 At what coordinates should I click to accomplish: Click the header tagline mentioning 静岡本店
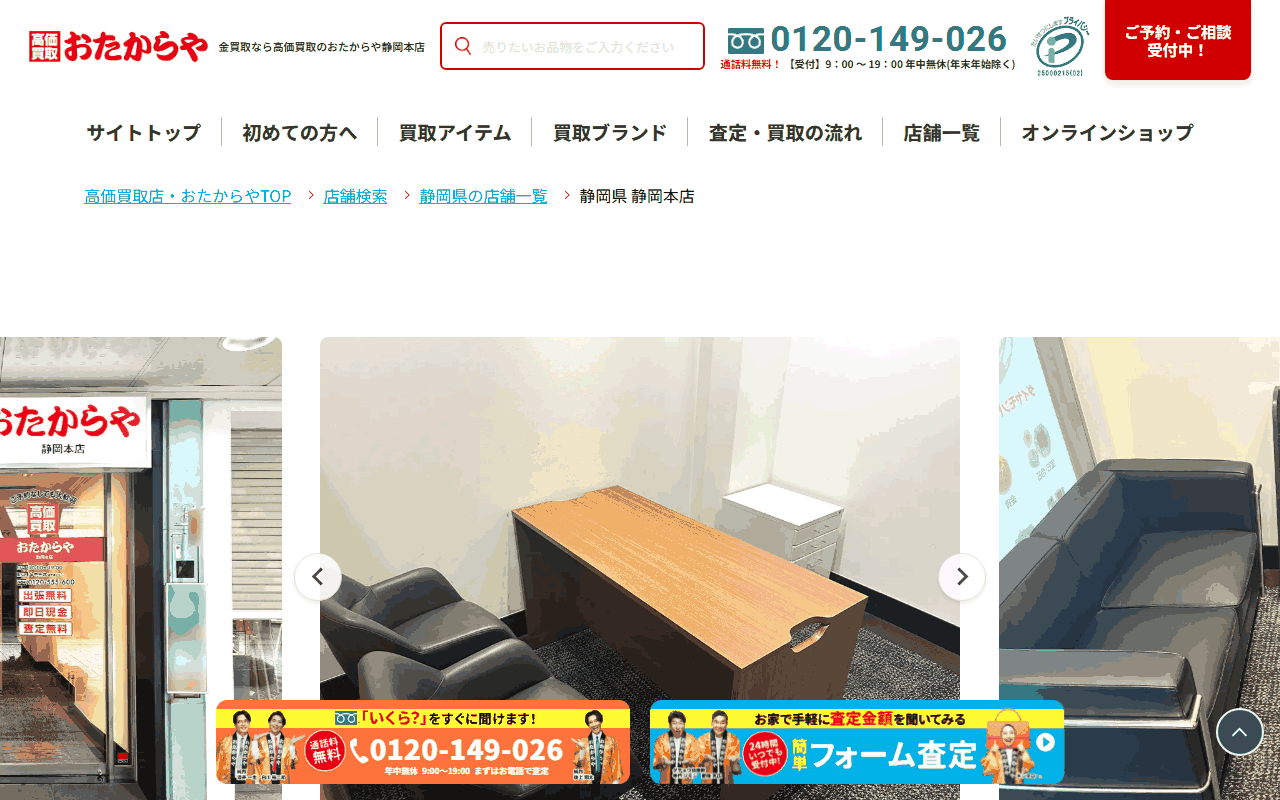pyautogui.click(x=321, y=47)
